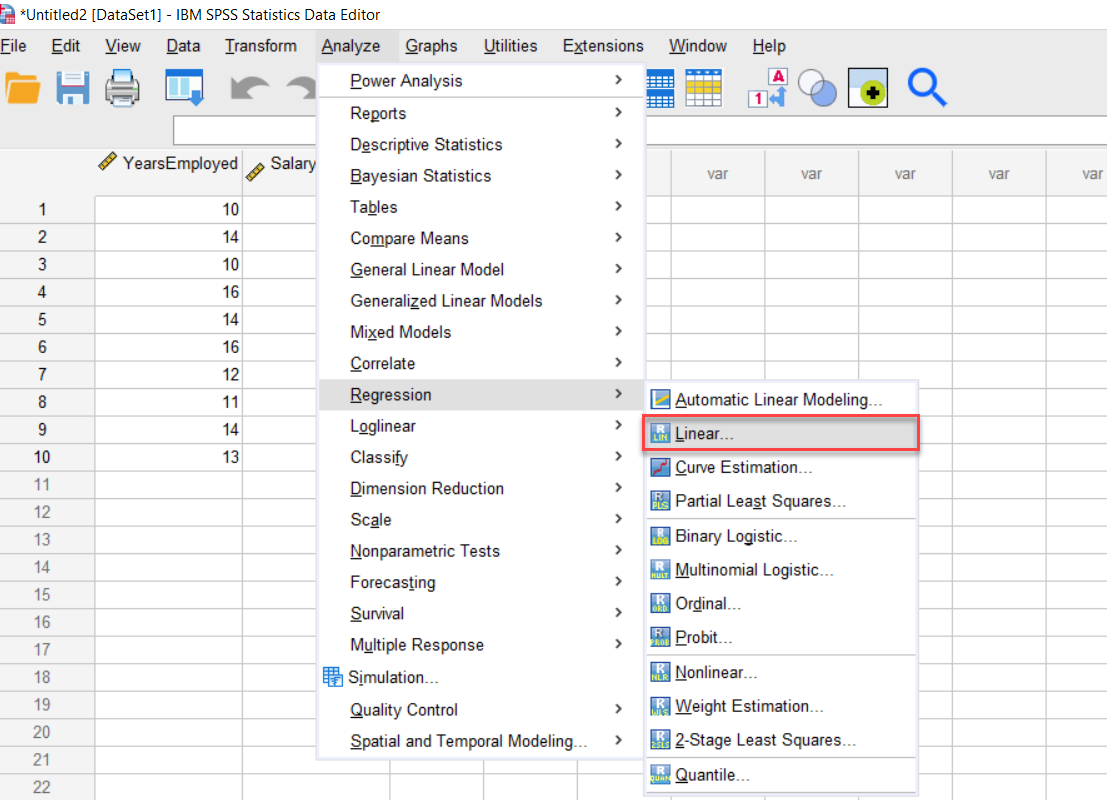Screen dimensions: 1107x800
Task: Select row 10 YearsEmployed cell value 13
Action: [169, 457]
